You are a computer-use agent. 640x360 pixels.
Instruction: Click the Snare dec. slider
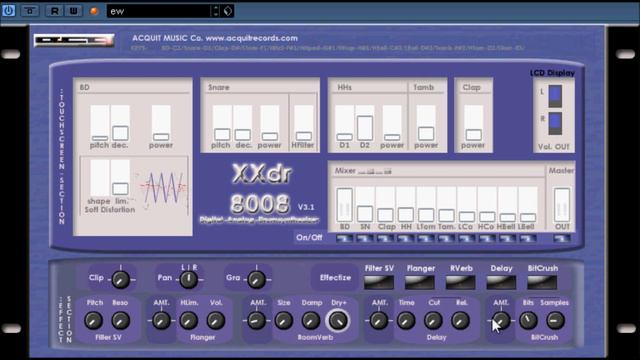click(242, 123)
